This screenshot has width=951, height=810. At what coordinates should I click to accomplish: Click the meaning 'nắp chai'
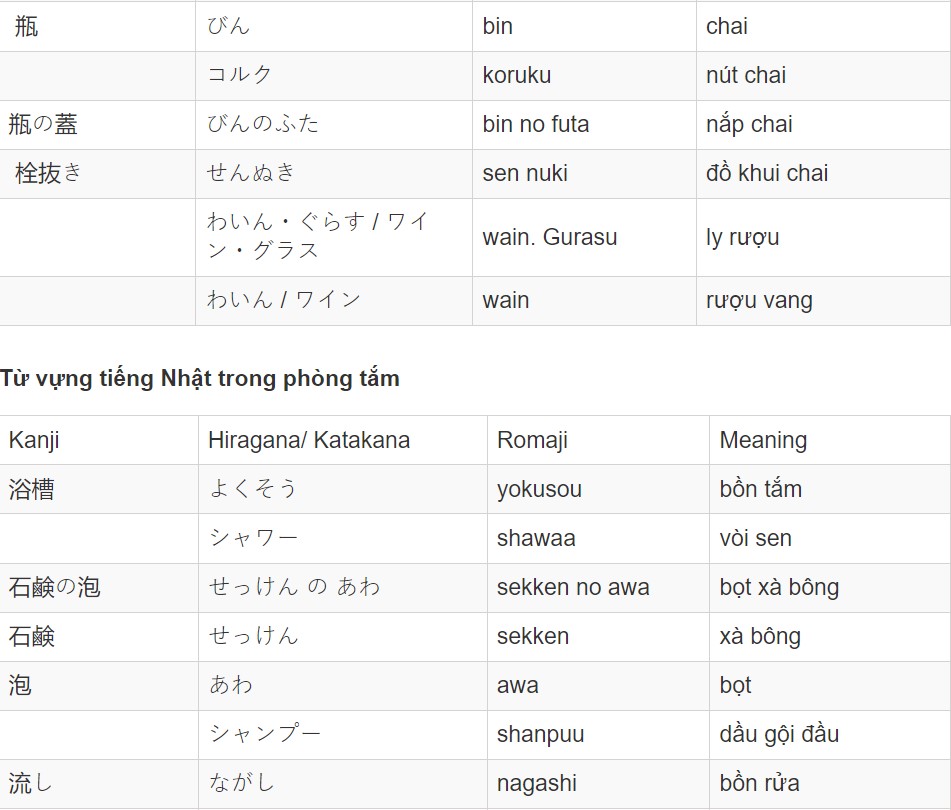(x=749, y=125)
